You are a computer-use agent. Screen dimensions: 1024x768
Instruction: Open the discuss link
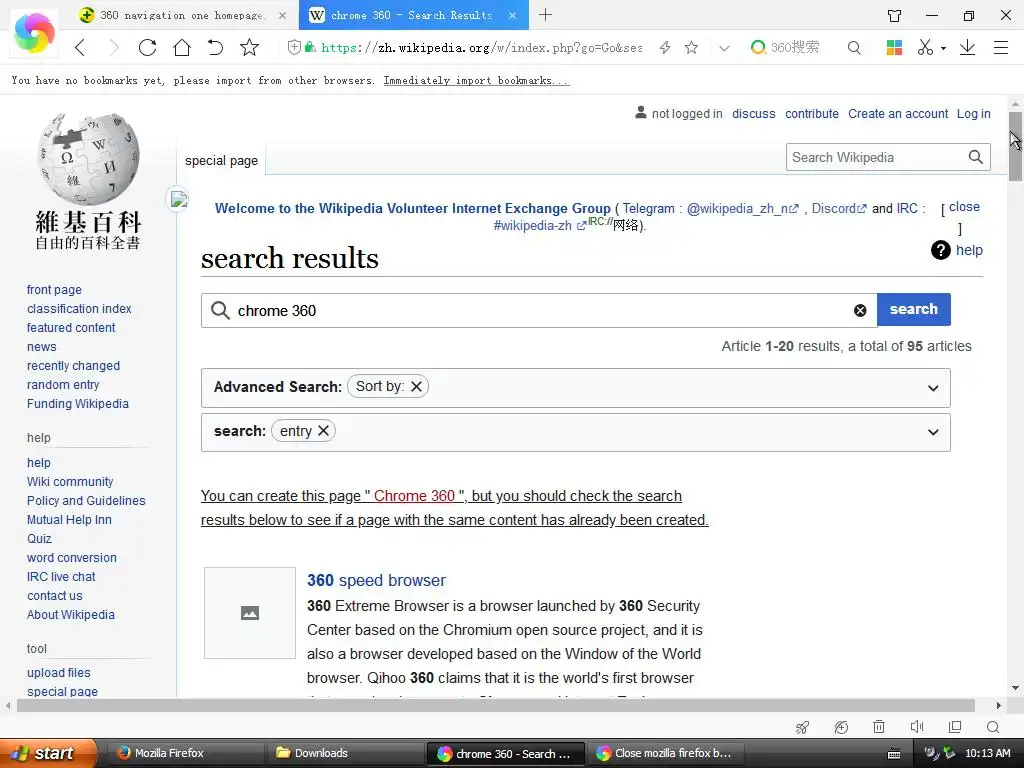tap(754, 114)
